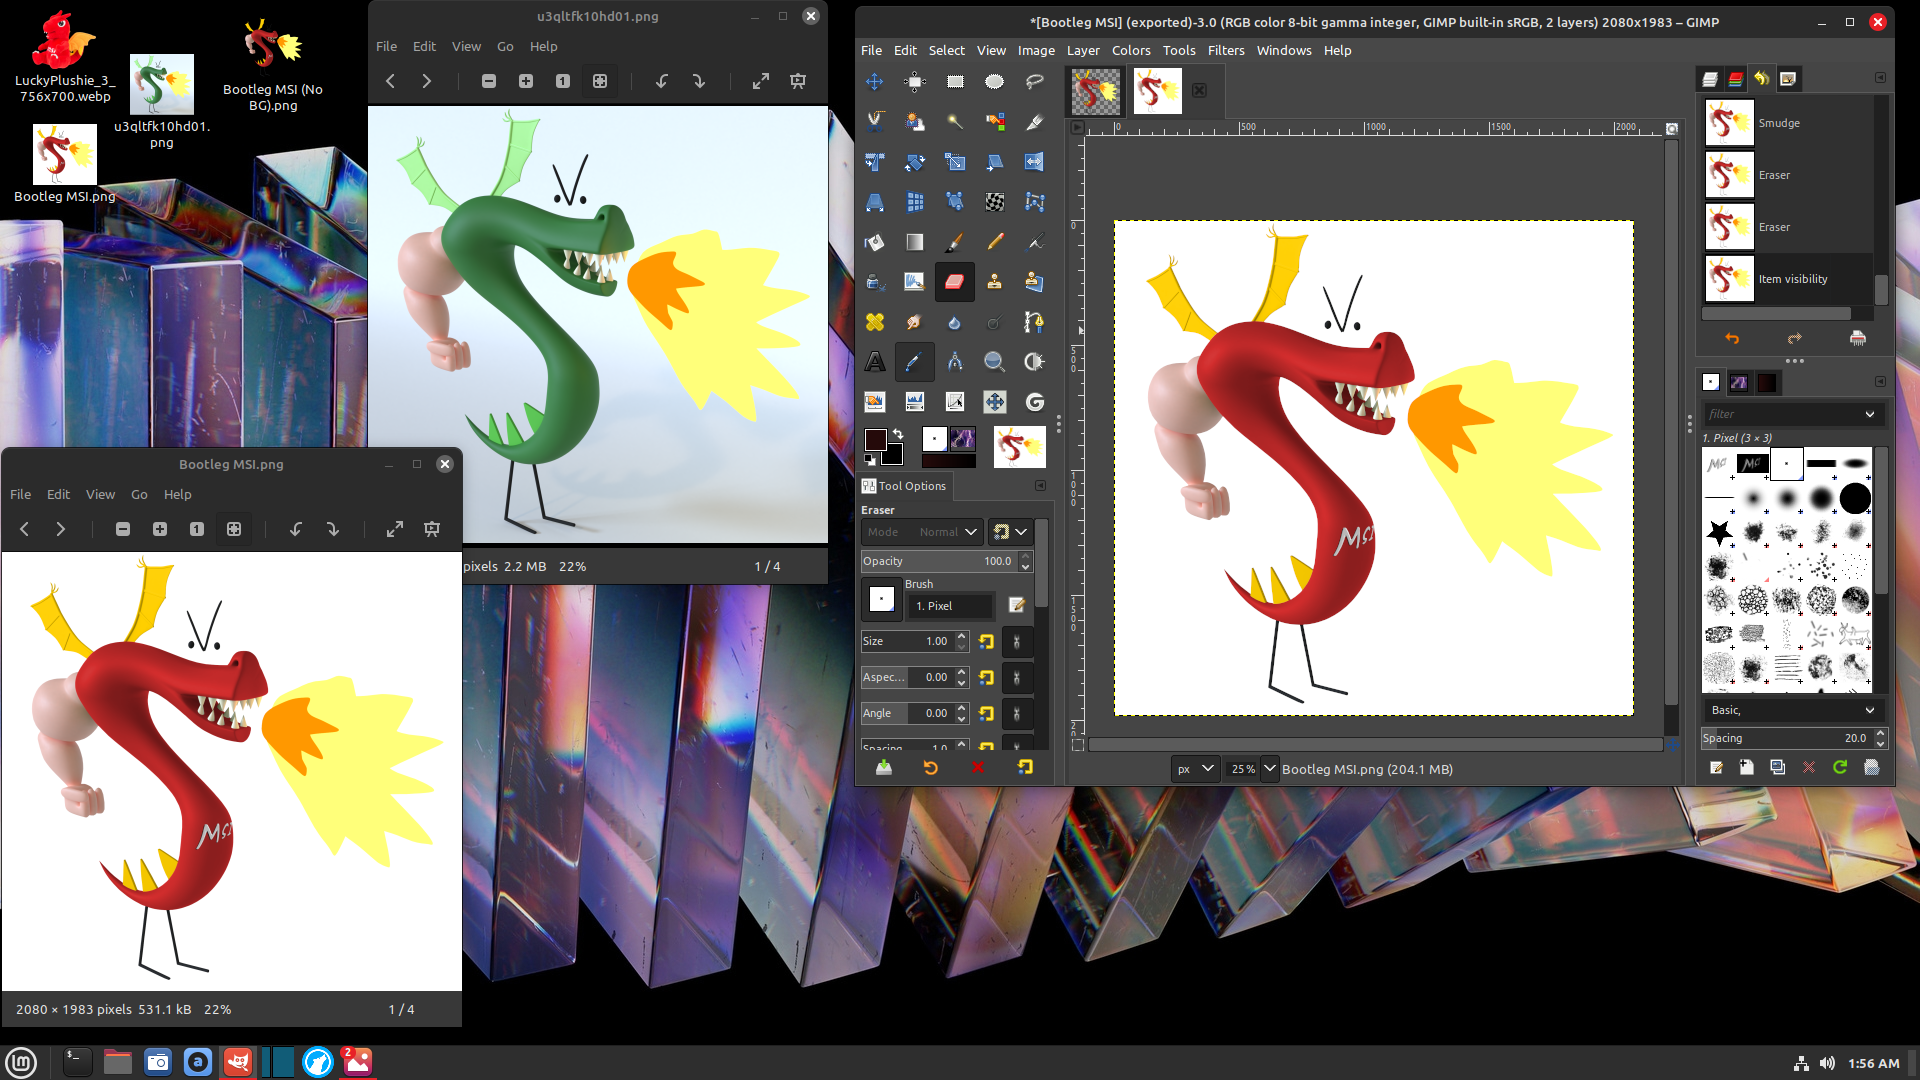This screenshot has height=1080, width=1920.
Task: Choose the Text tool in the toolbox
Action: tap(875, 362)
